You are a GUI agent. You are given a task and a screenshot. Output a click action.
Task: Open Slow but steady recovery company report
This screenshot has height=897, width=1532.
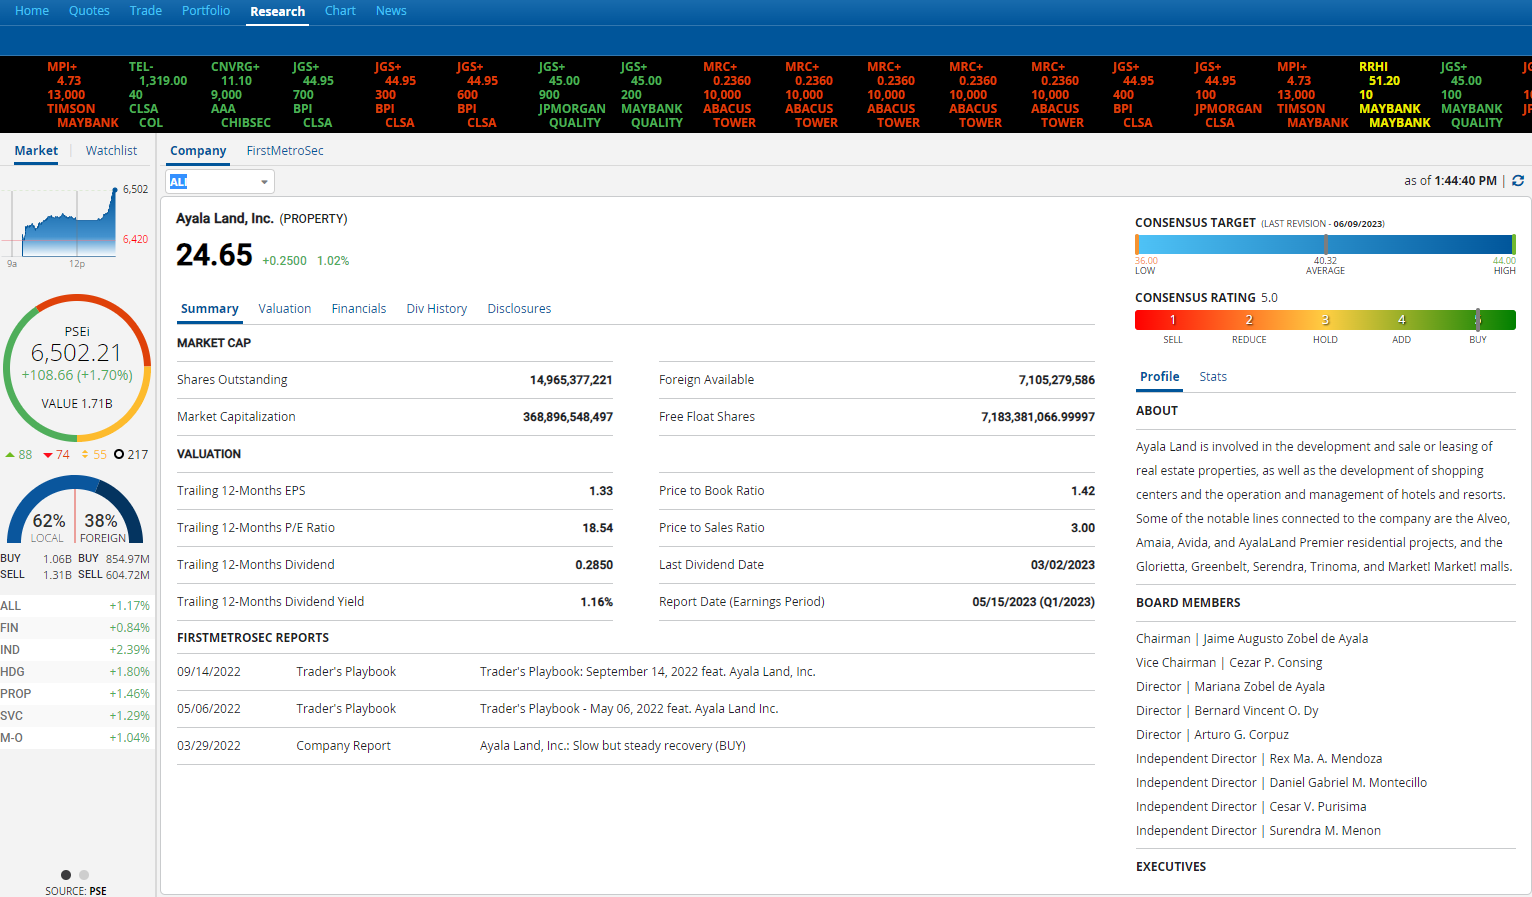(613, 746)
